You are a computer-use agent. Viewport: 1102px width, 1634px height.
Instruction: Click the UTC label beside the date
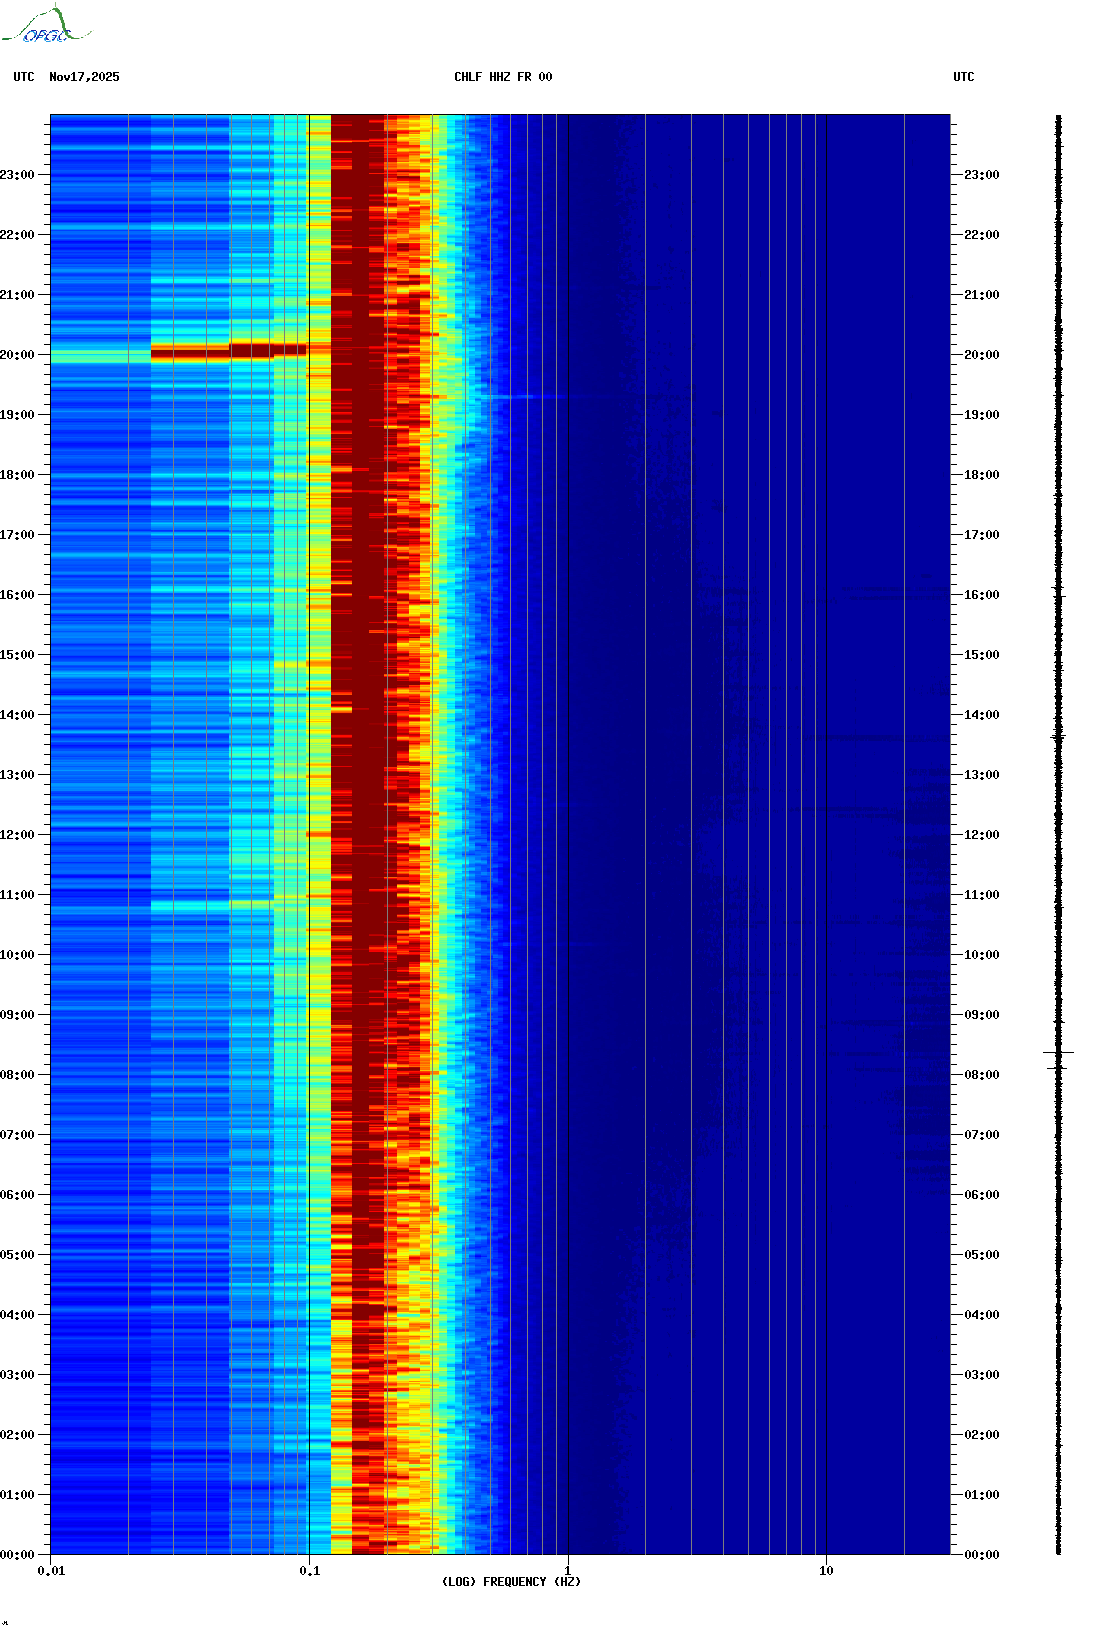point(24,77)
